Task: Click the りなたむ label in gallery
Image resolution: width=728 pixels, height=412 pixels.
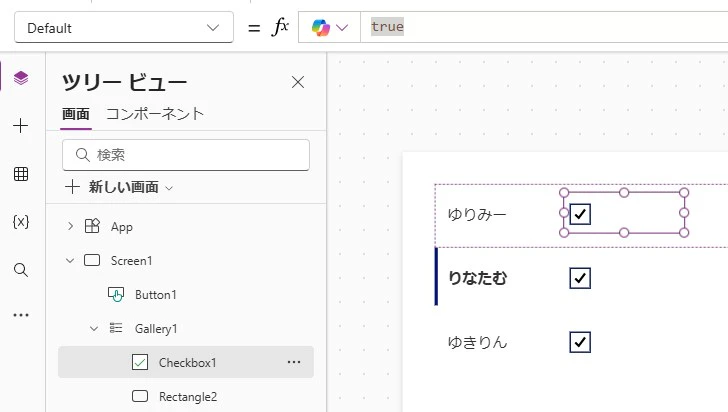Action: point(477,278)
